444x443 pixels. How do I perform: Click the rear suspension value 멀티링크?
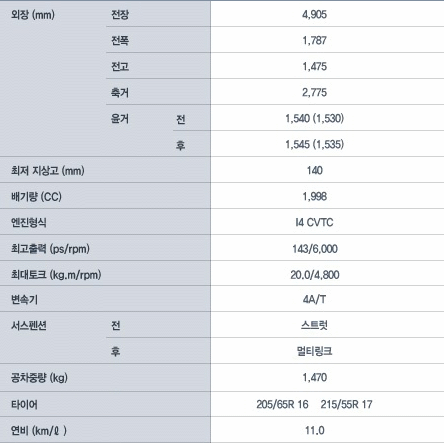tap(314, 351)
